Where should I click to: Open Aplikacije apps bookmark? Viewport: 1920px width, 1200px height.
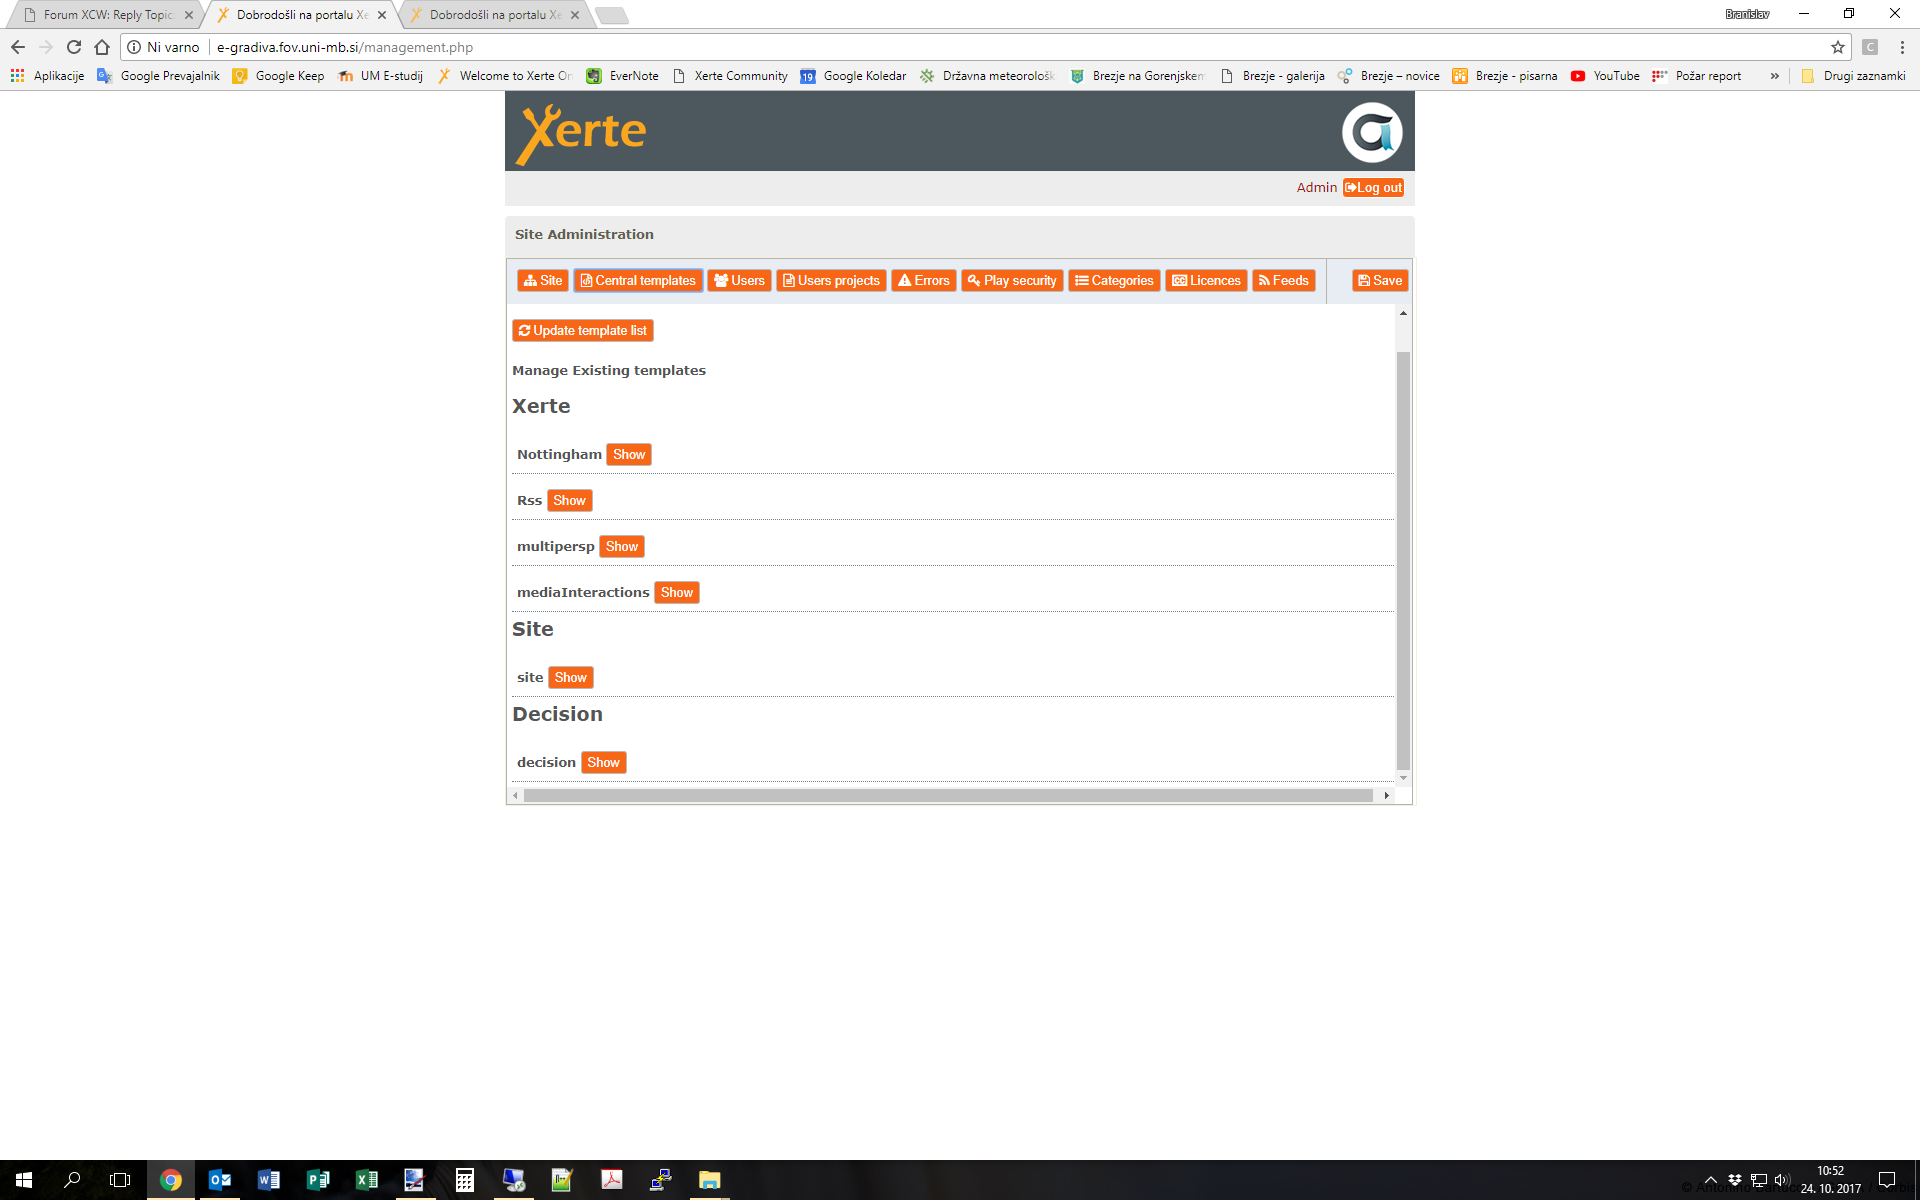47,76
